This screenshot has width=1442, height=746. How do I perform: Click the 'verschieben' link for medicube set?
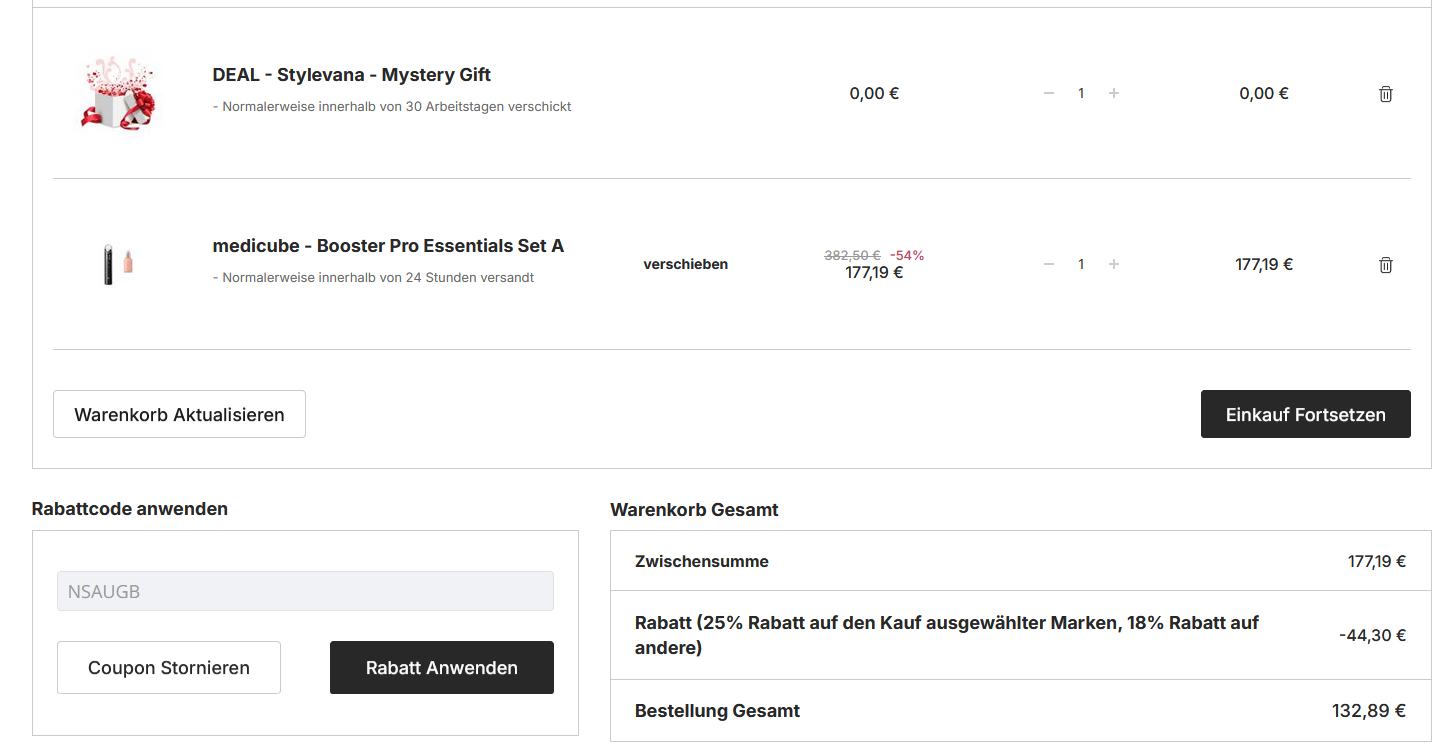tap(685, 264)
